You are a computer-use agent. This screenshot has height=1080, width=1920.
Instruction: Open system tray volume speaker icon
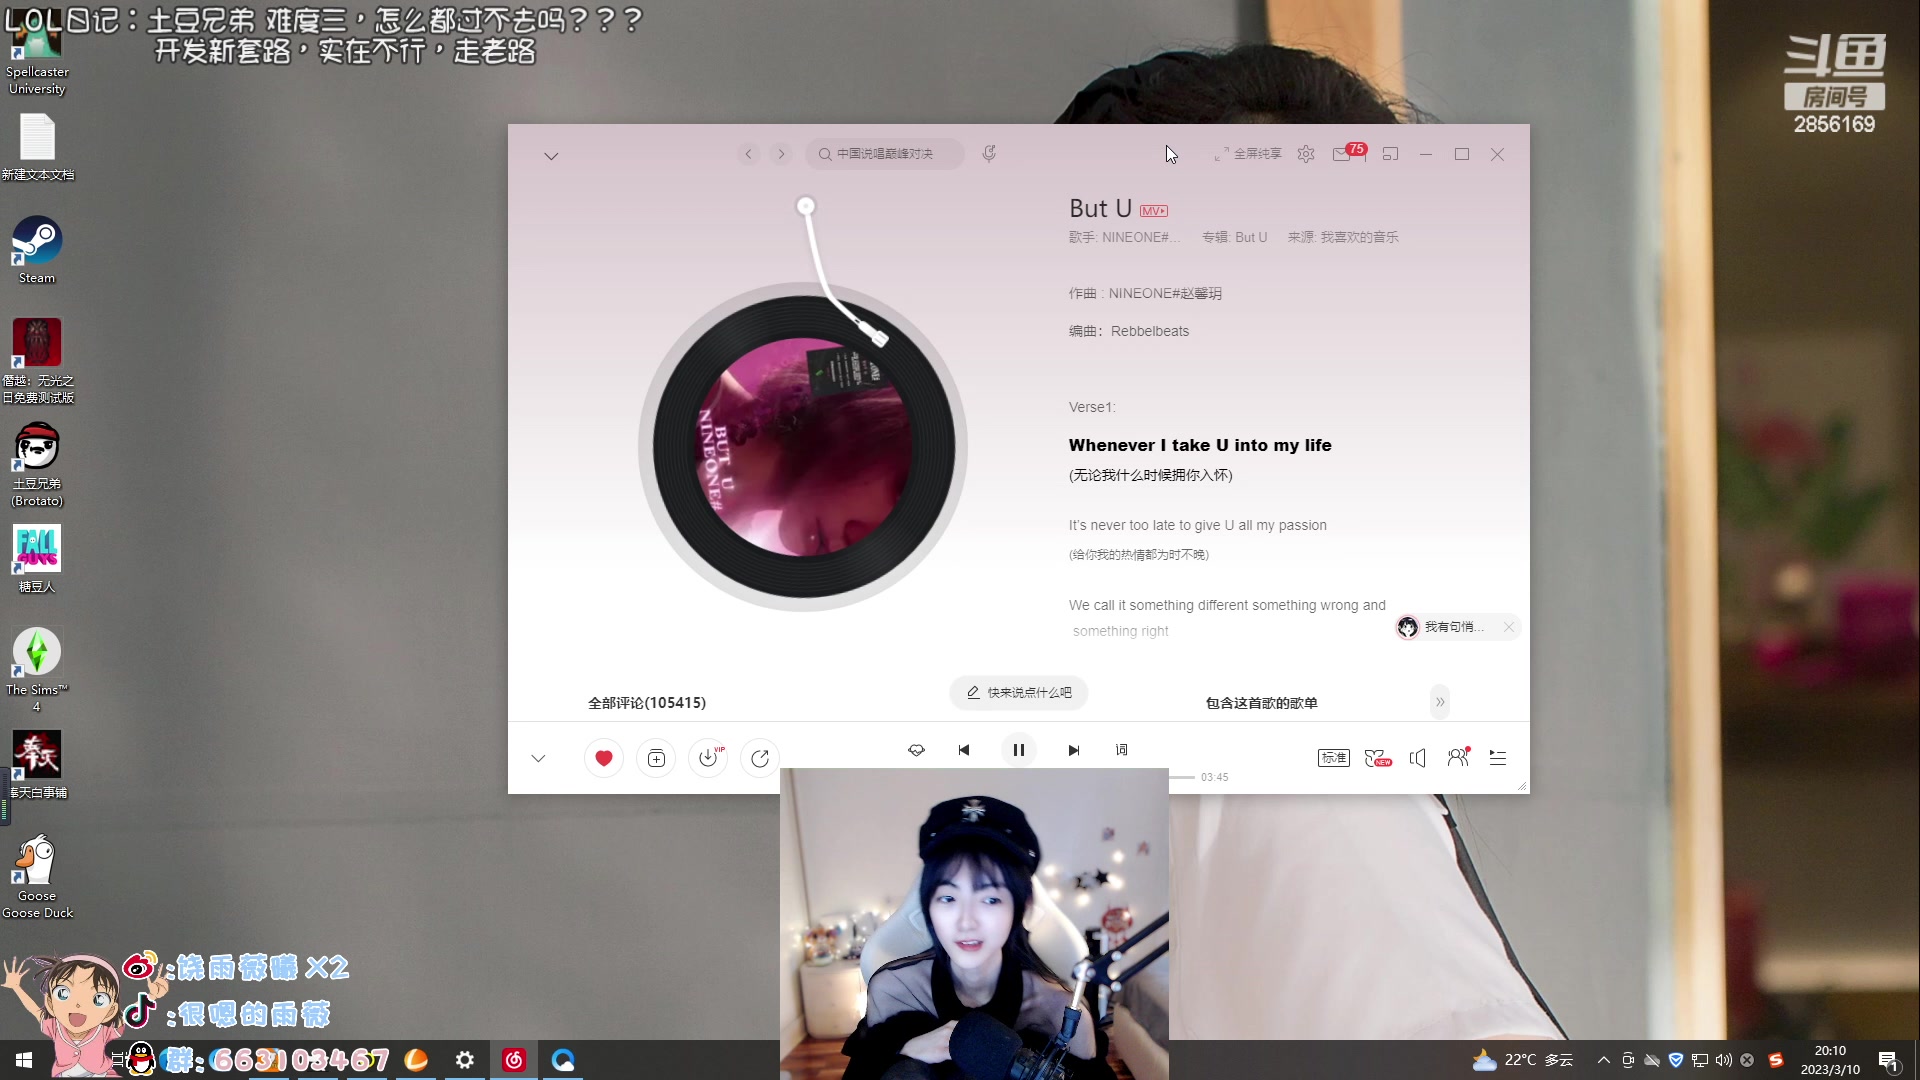(1723, 1060)
